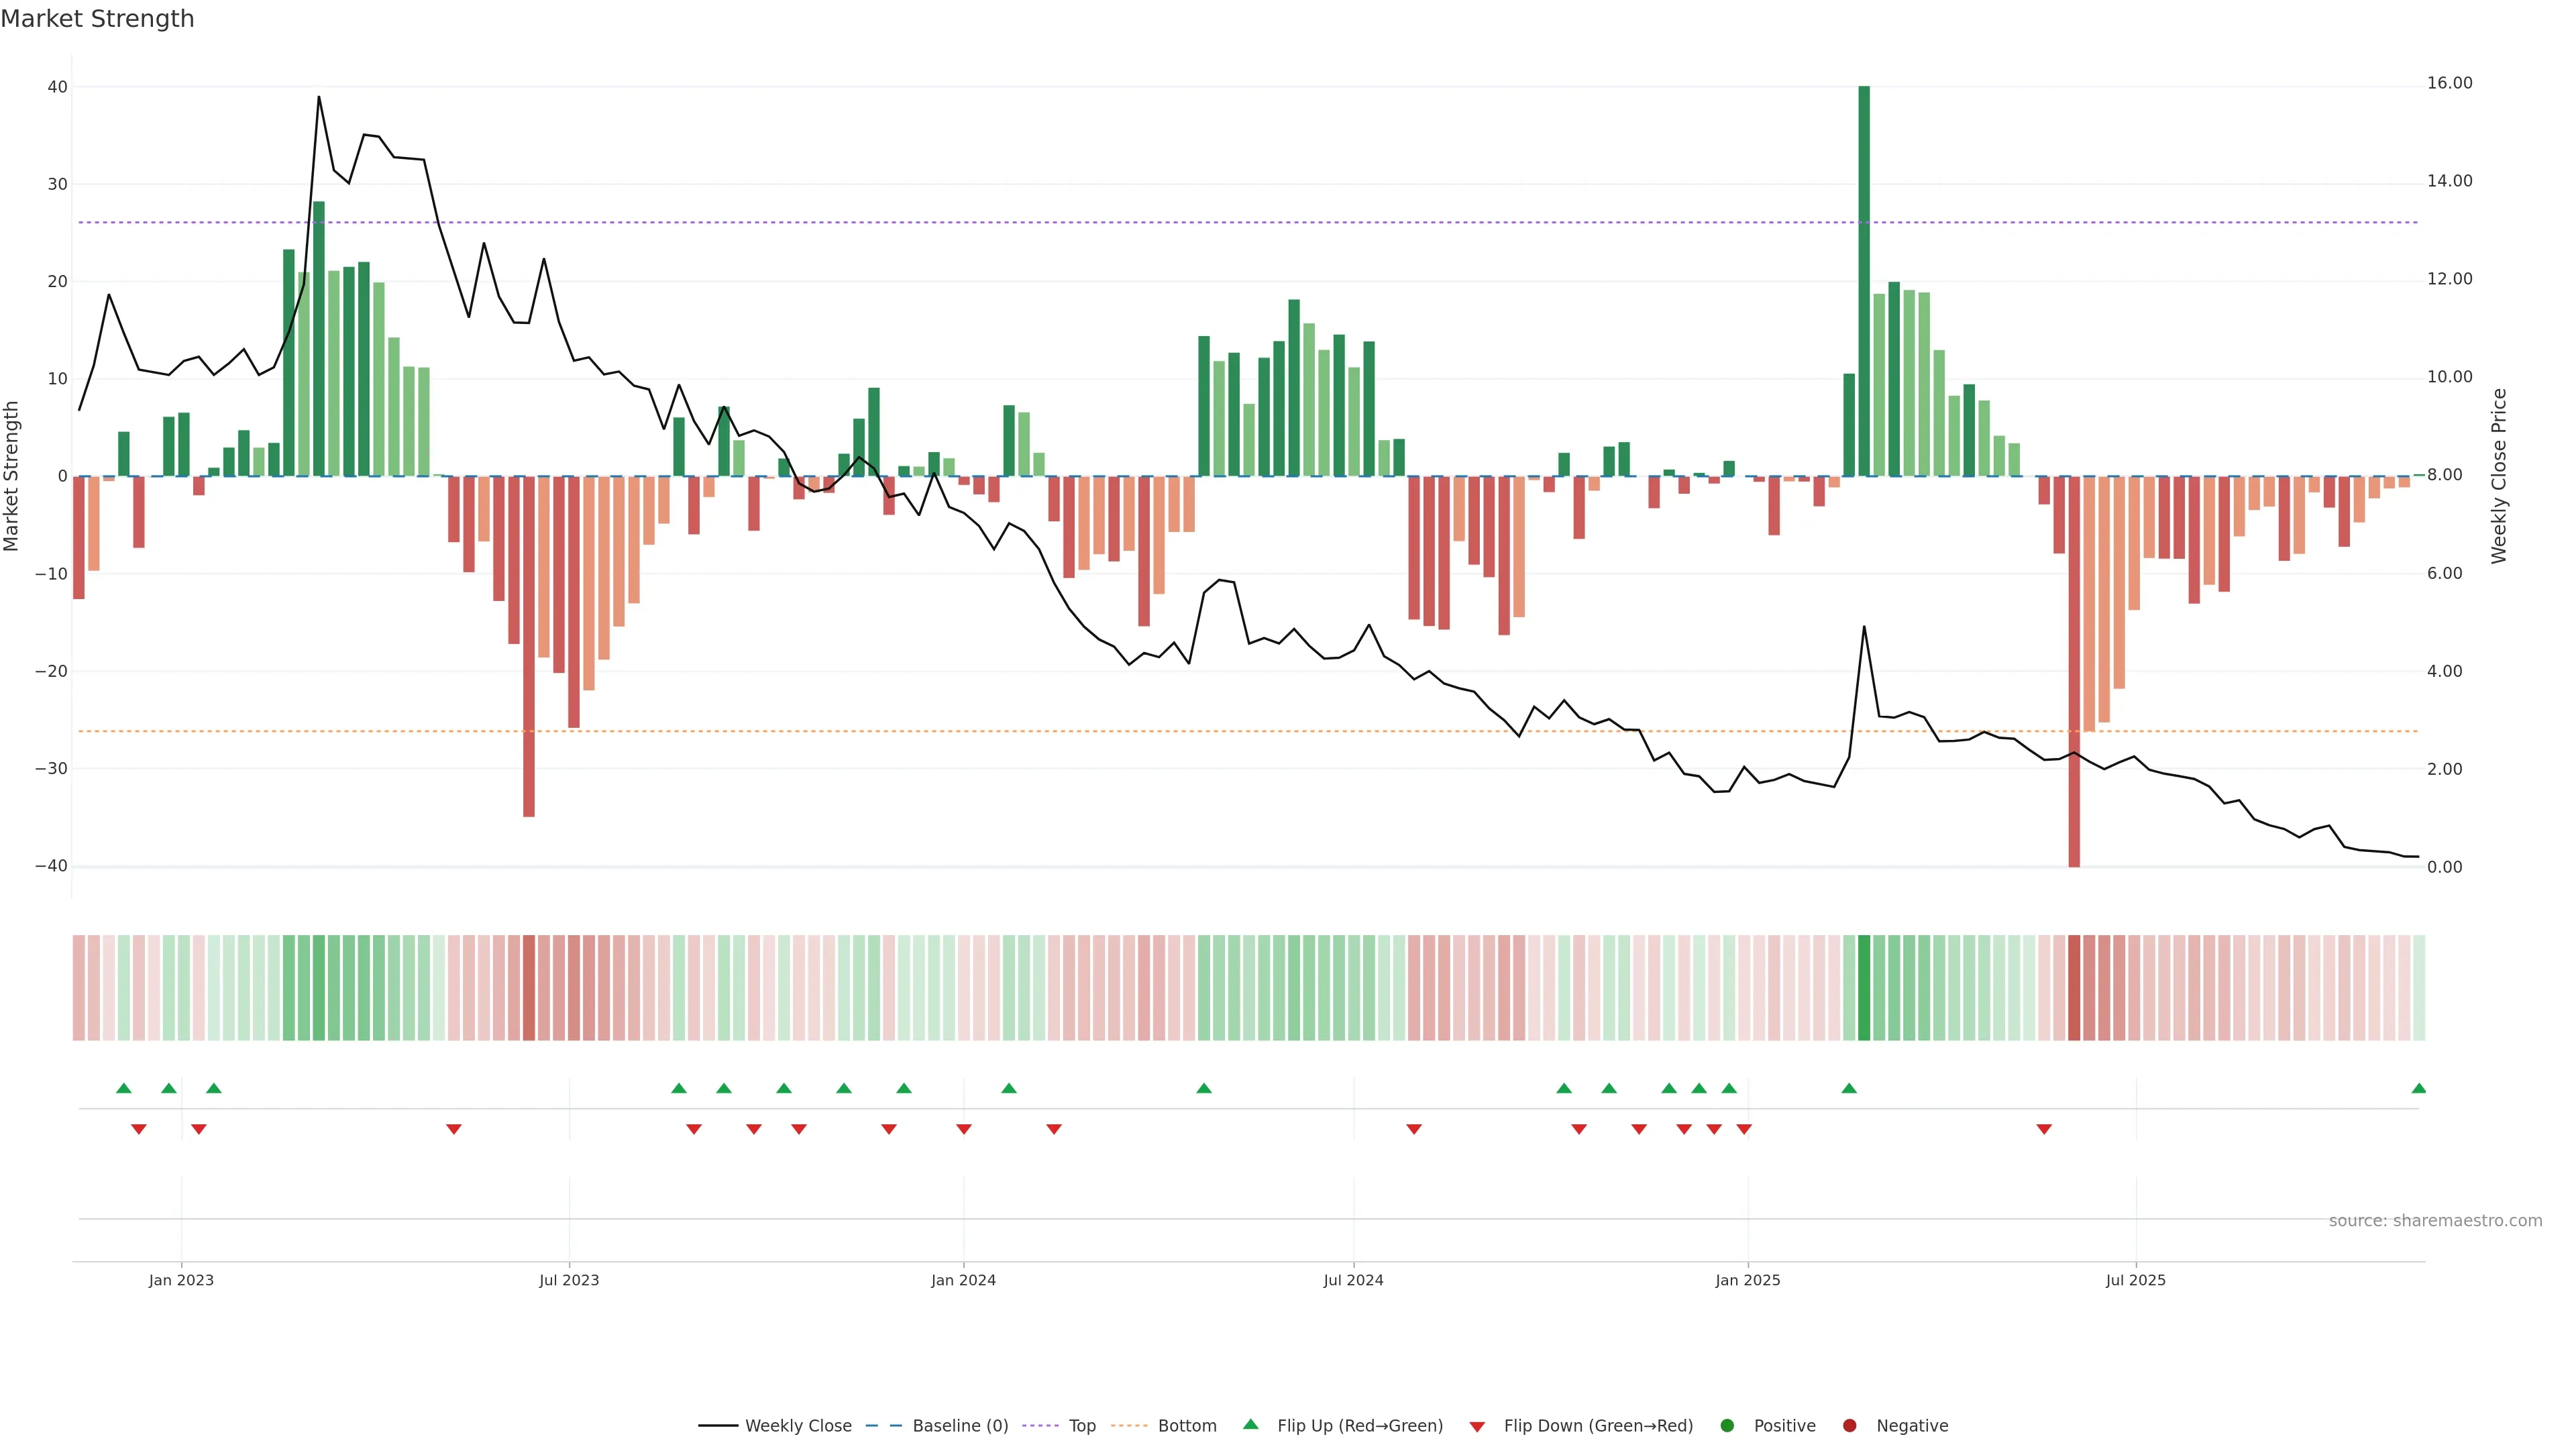Click the Market Strength chart title
2576x1449 pixels.
coord(97,19)
